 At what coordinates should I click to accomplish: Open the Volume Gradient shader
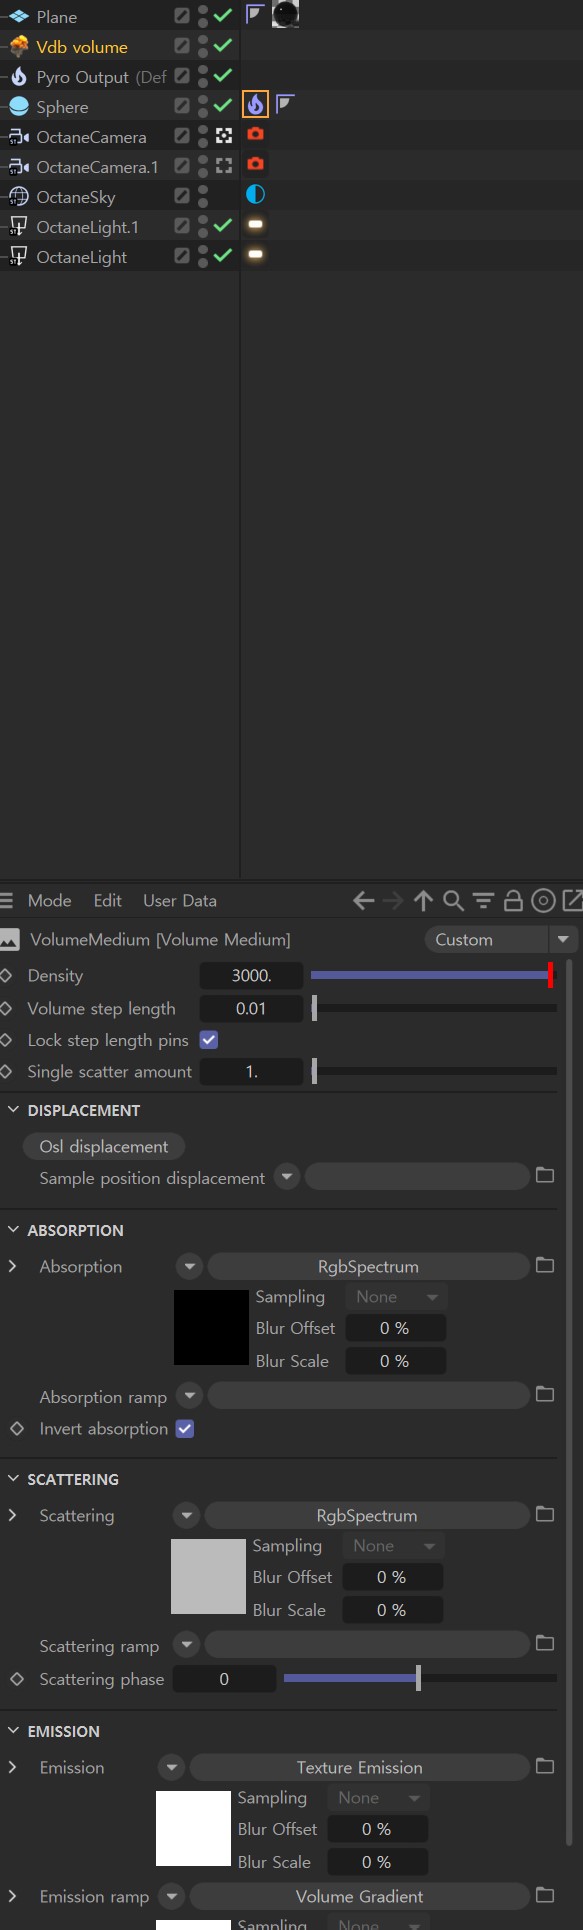click(360, 1896)
